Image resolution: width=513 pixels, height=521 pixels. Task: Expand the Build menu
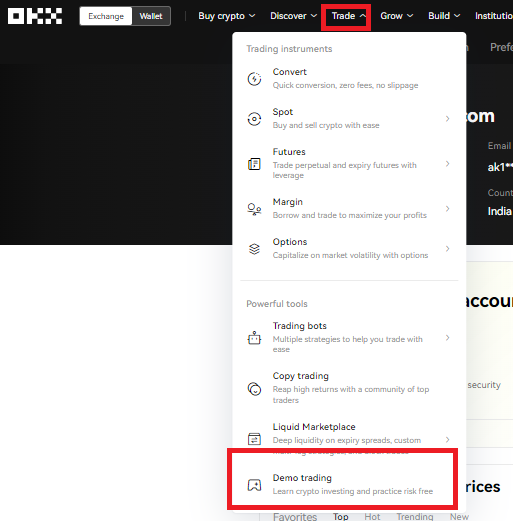click(x=444, y=16)
